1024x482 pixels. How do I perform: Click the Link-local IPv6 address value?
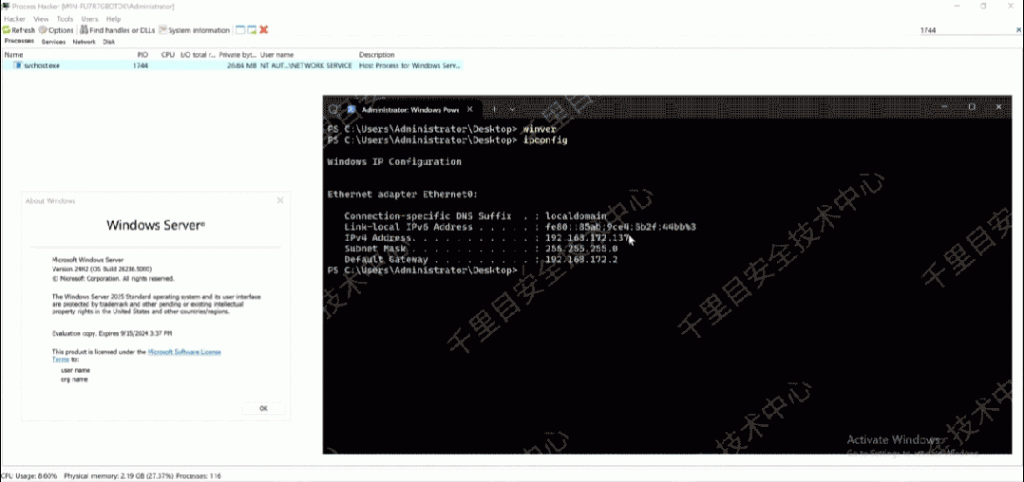pyautogui.click(x=620, y=227)
